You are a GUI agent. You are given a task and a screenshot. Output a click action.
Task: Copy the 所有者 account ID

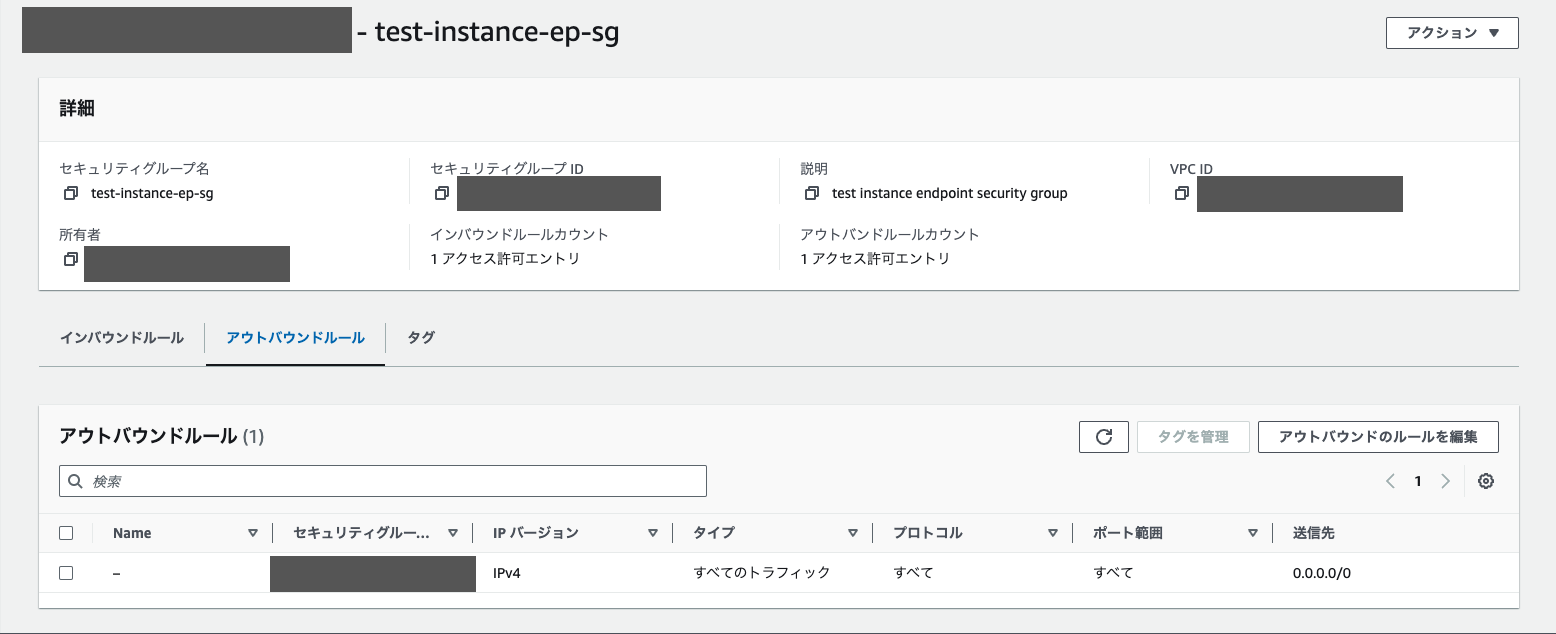click(70, 259)
